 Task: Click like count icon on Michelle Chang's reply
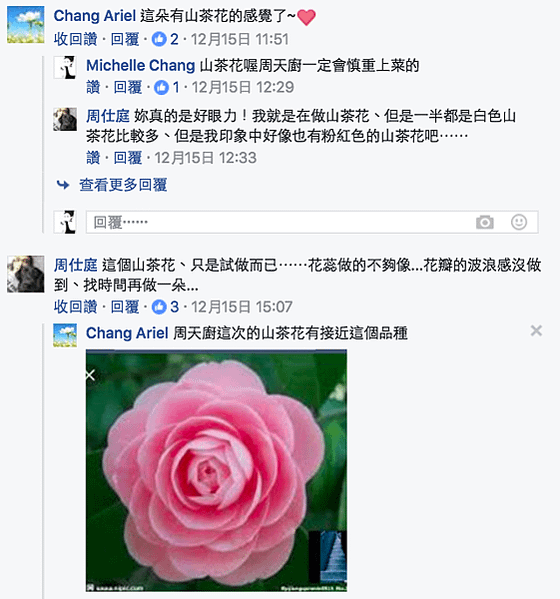pos(161,87)
